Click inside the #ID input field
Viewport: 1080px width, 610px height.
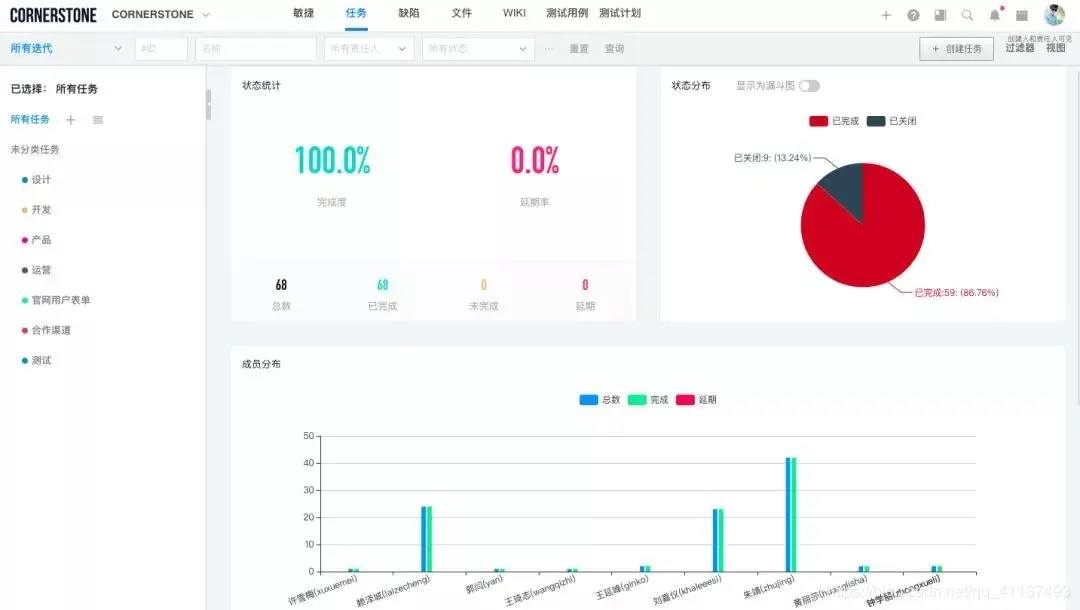160,47
